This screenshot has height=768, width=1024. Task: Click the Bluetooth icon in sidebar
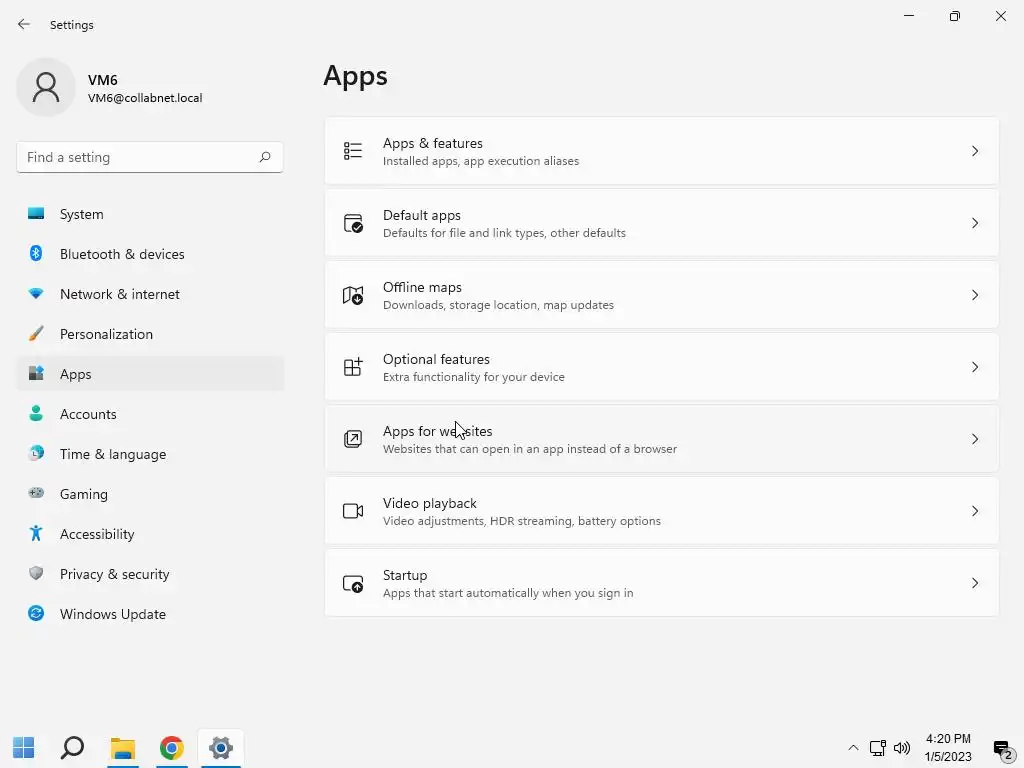36,254
